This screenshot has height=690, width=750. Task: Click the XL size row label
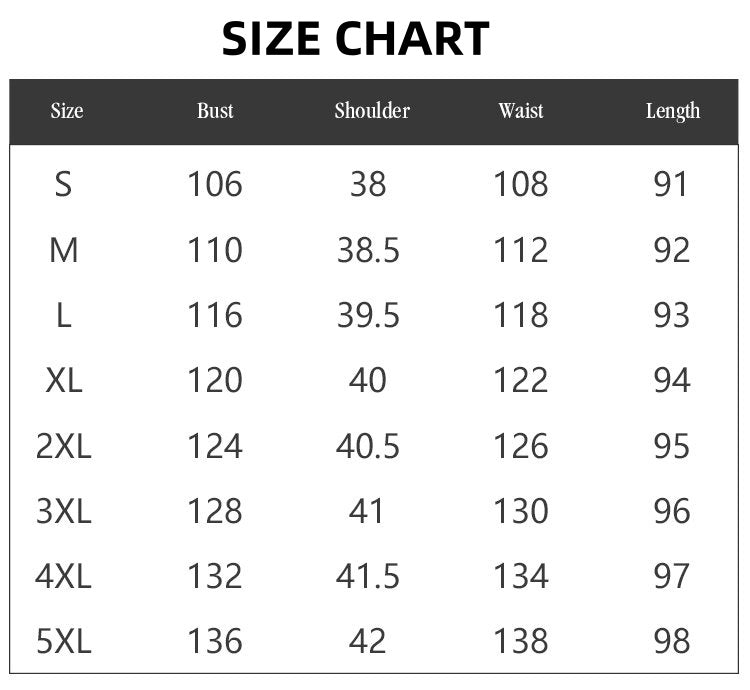pyautogui.click(x=64, y=380)
